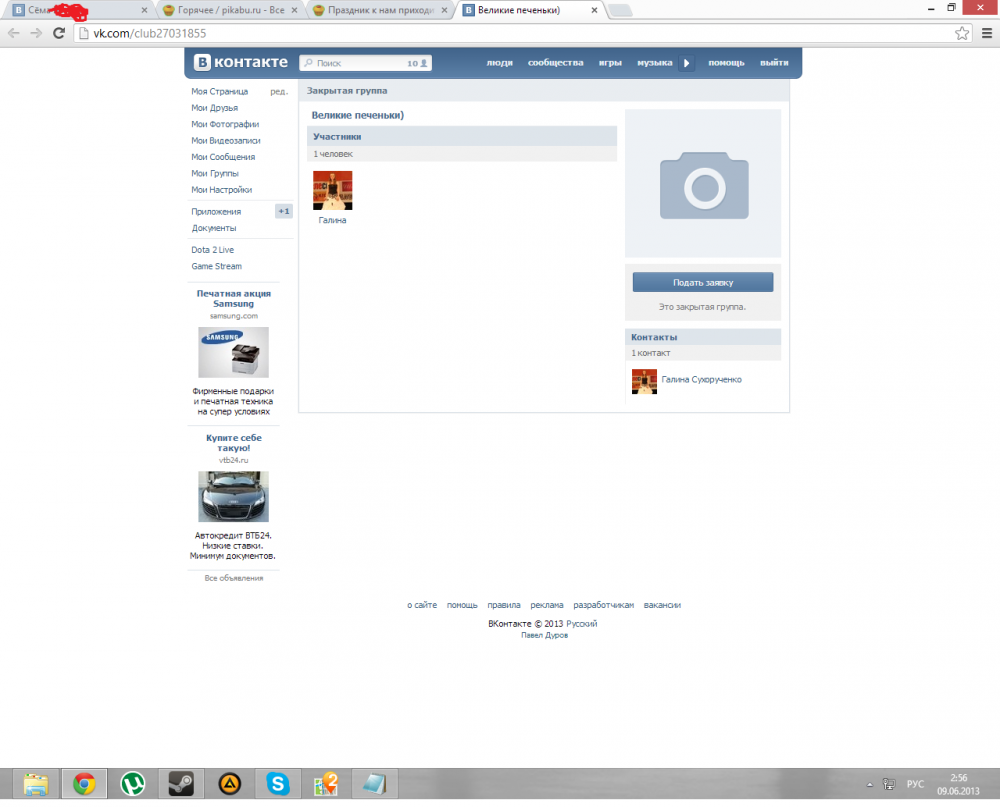Open the Галина Сухорученко contact link
1000x807 pixels.
702,380
